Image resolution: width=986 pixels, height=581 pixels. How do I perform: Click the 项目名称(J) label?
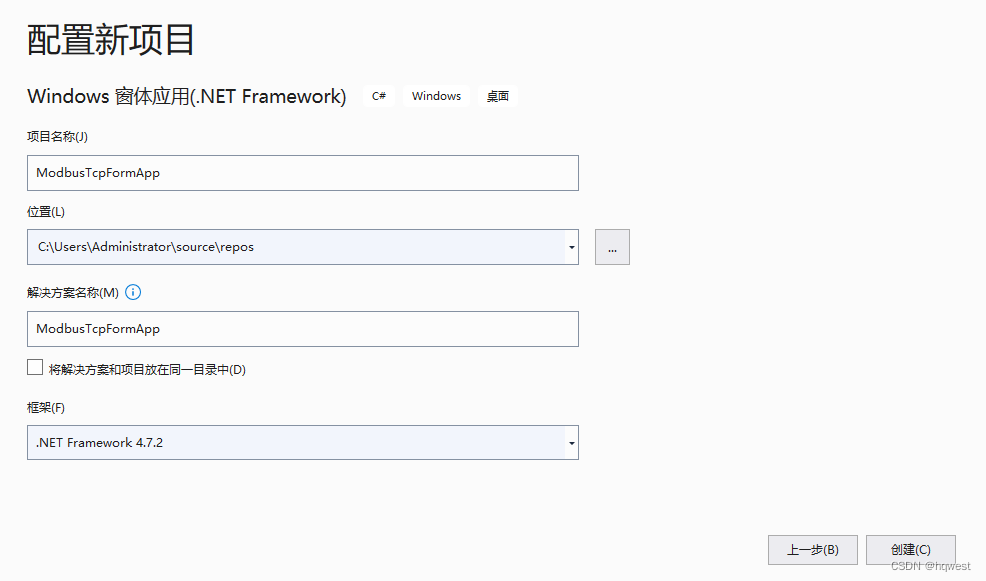tap(57, 136)
